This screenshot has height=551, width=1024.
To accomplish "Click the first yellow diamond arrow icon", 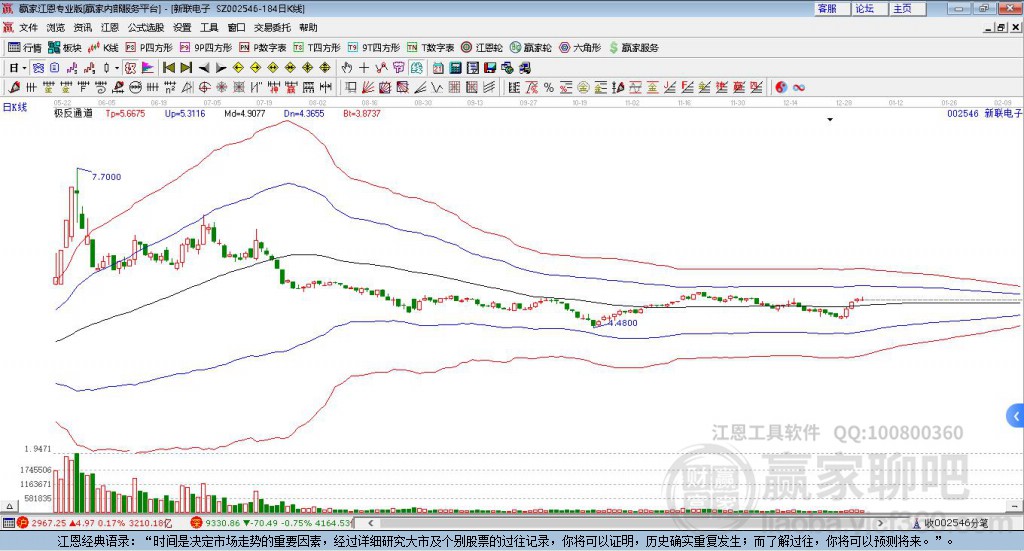I will (x=238, y=68).
